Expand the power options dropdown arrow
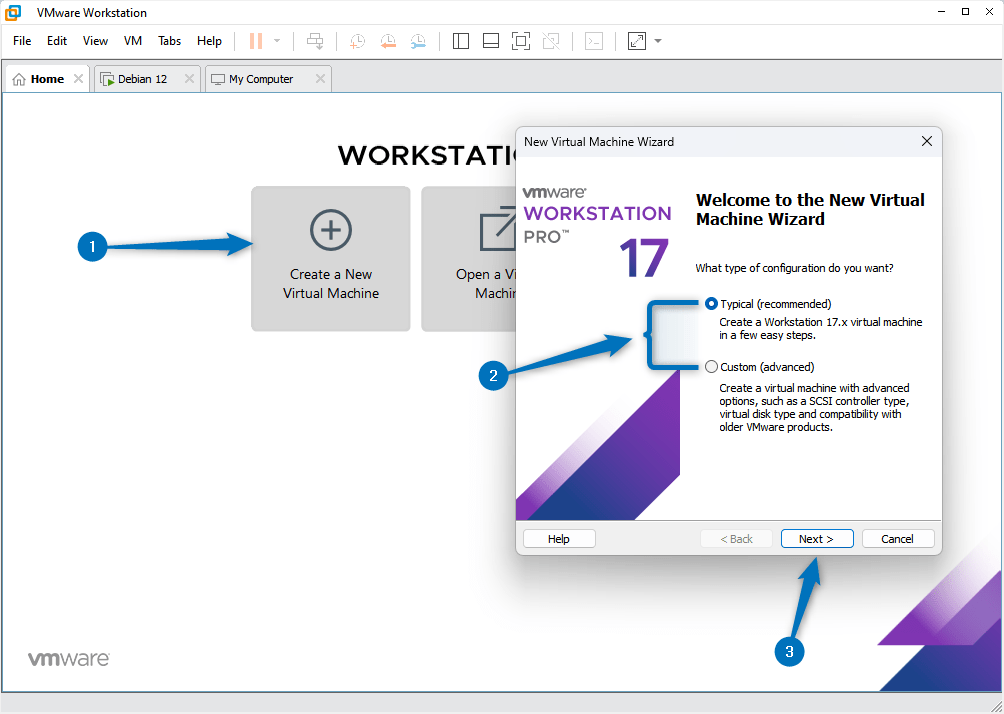 (277, 41)
